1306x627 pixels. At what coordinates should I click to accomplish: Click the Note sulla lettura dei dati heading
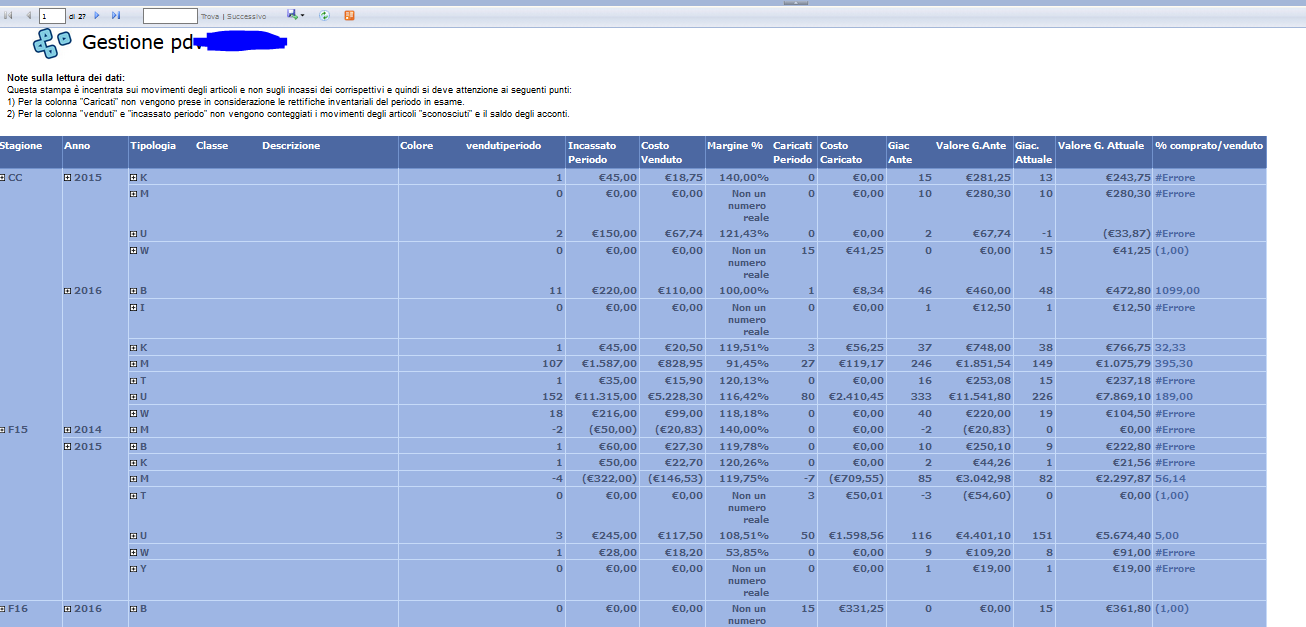pyautogui.click(x=66, y=78)
